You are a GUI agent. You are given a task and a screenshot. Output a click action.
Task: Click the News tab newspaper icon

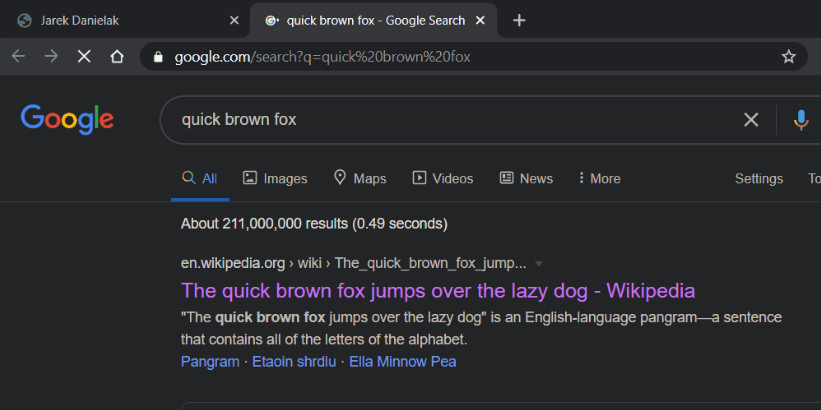click(x=506, y=178)
